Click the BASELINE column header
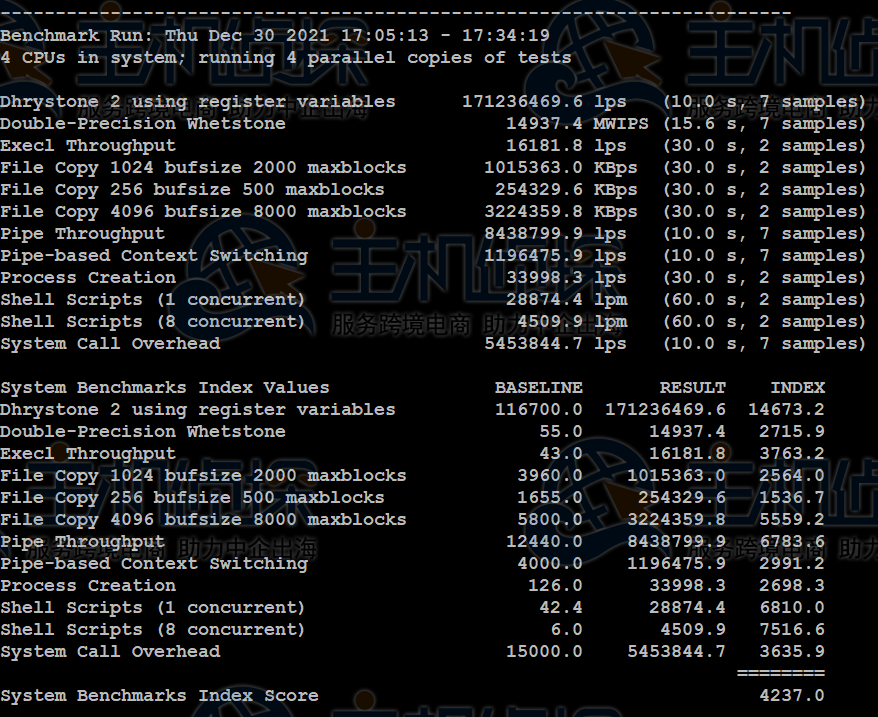This screenshot has width=878, height=717. [x=539, y=387]
